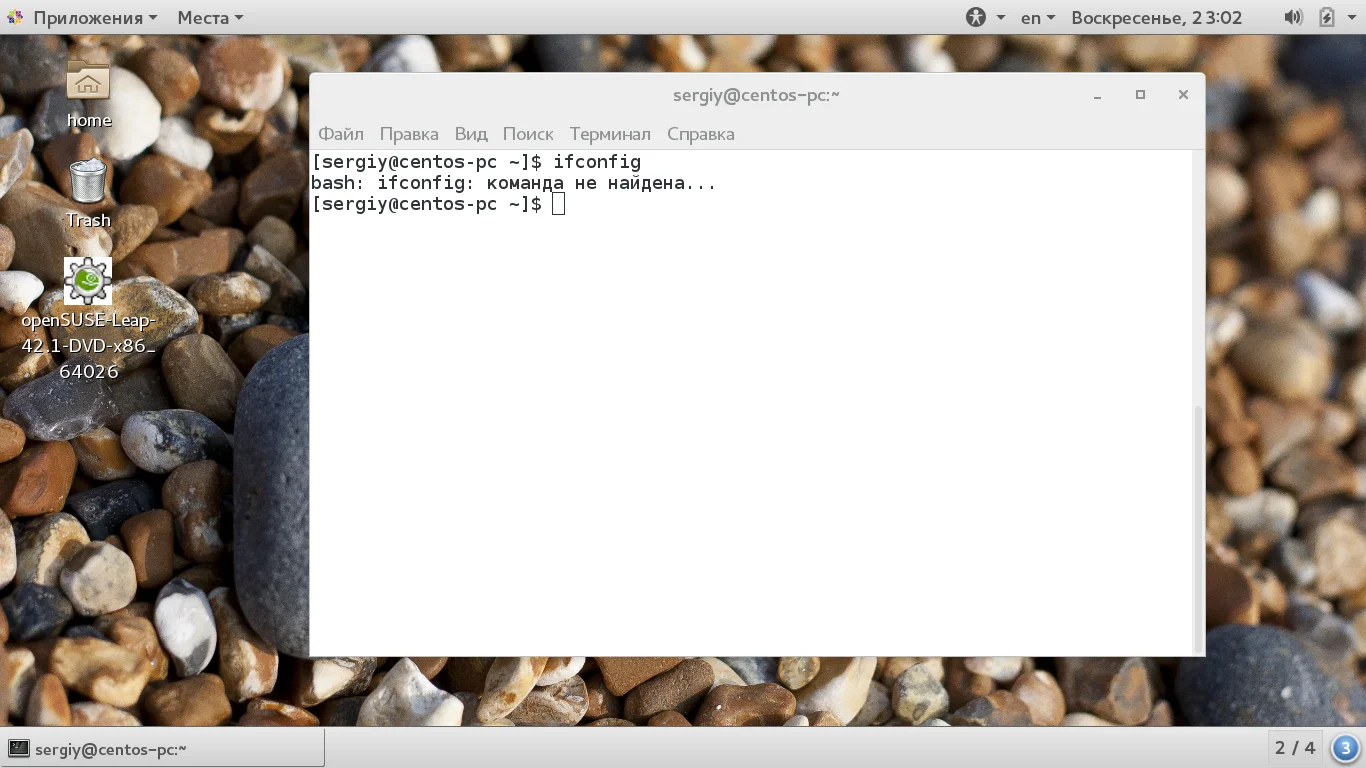Click the notification counter badge showing 3
The height and width of the screenshot is (768, 1366).
1346,747
